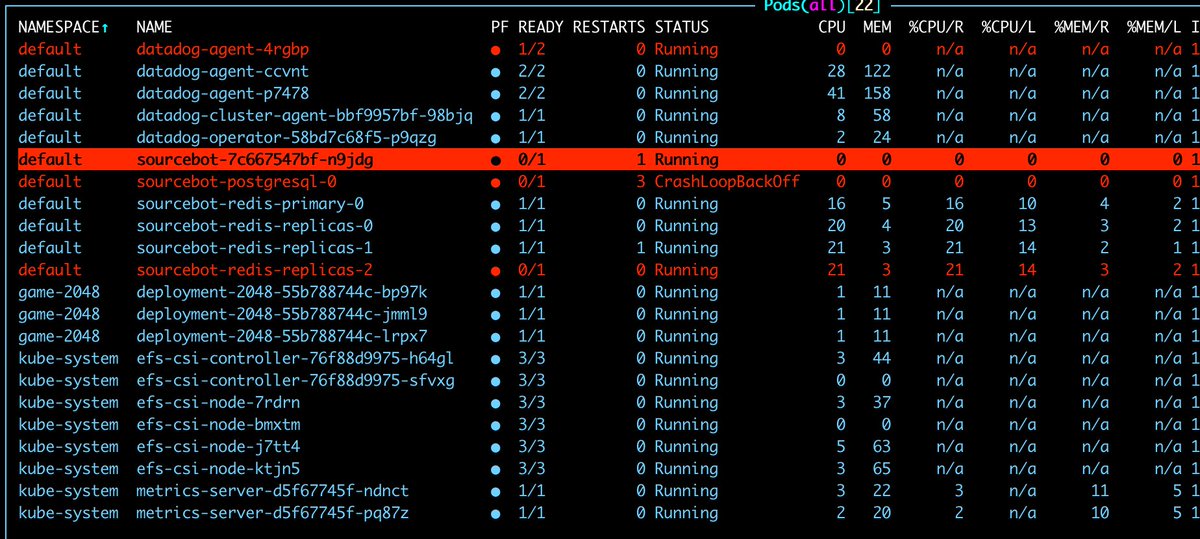The height and width of the screenshot is (539, 1200).
Task: Select pod efs-csi-node-bmxtm
Action: [x=218, y=424]
